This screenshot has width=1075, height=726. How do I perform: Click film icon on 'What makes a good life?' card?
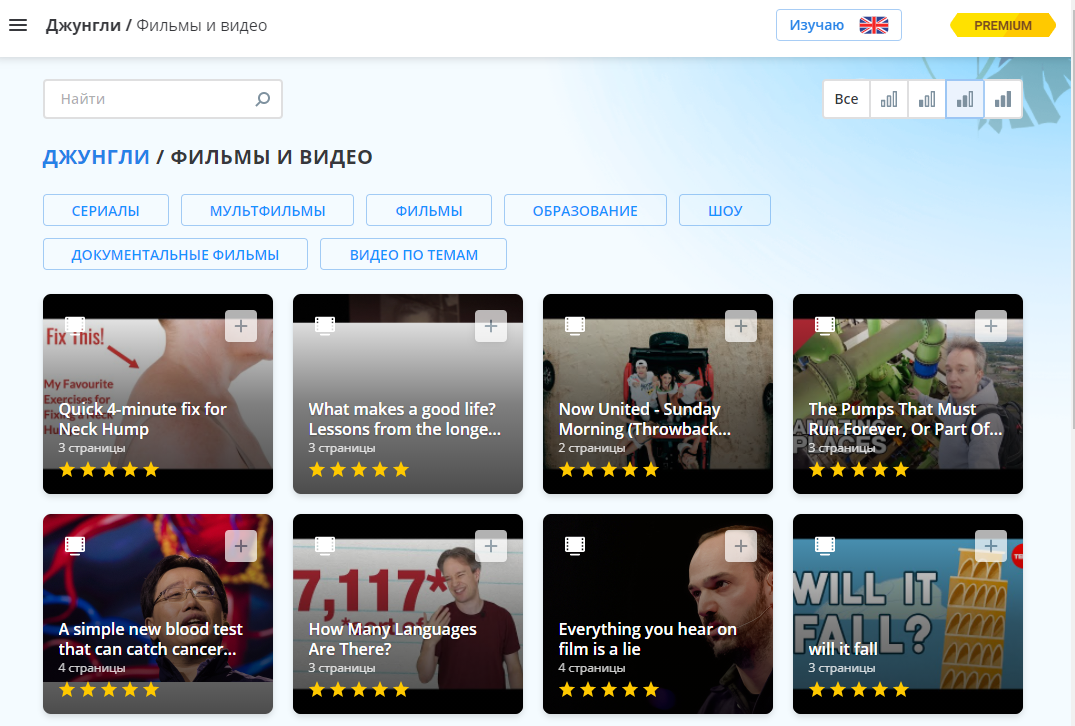pyautogui.click(x=325, y=325)
